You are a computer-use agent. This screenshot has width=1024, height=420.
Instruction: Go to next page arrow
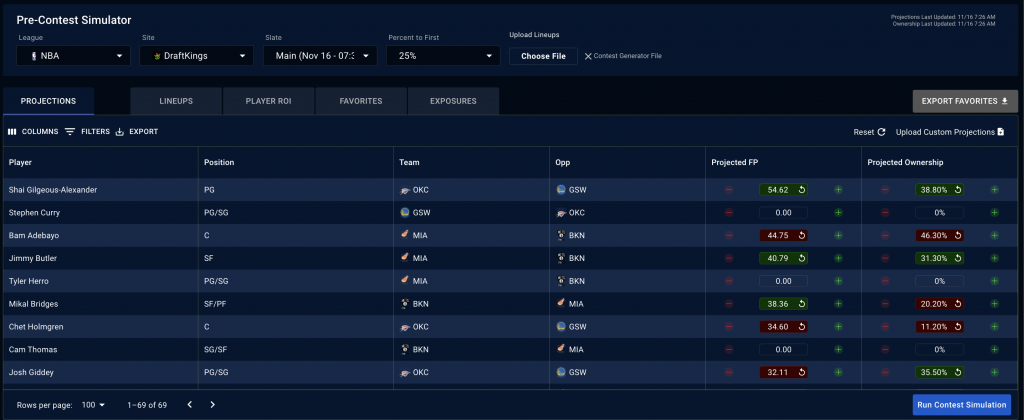pos(212,405)
